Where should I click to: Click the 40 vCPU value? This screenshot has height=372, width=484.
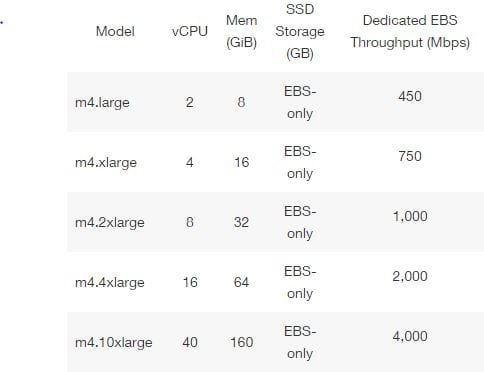pos(190,342)
